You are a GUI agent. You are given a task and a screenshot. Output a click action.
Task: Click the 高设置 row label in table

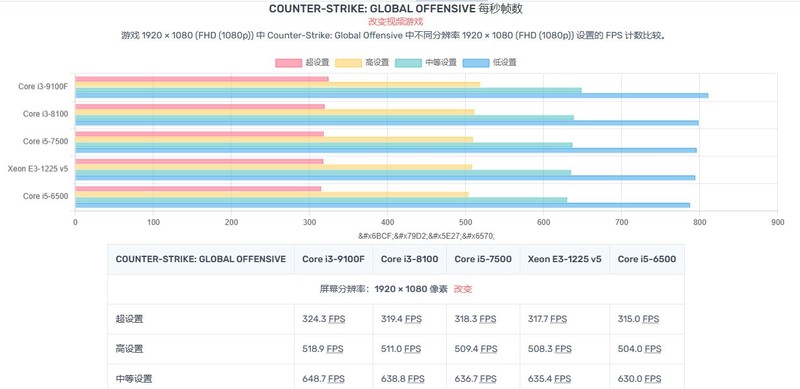[130, 349]
